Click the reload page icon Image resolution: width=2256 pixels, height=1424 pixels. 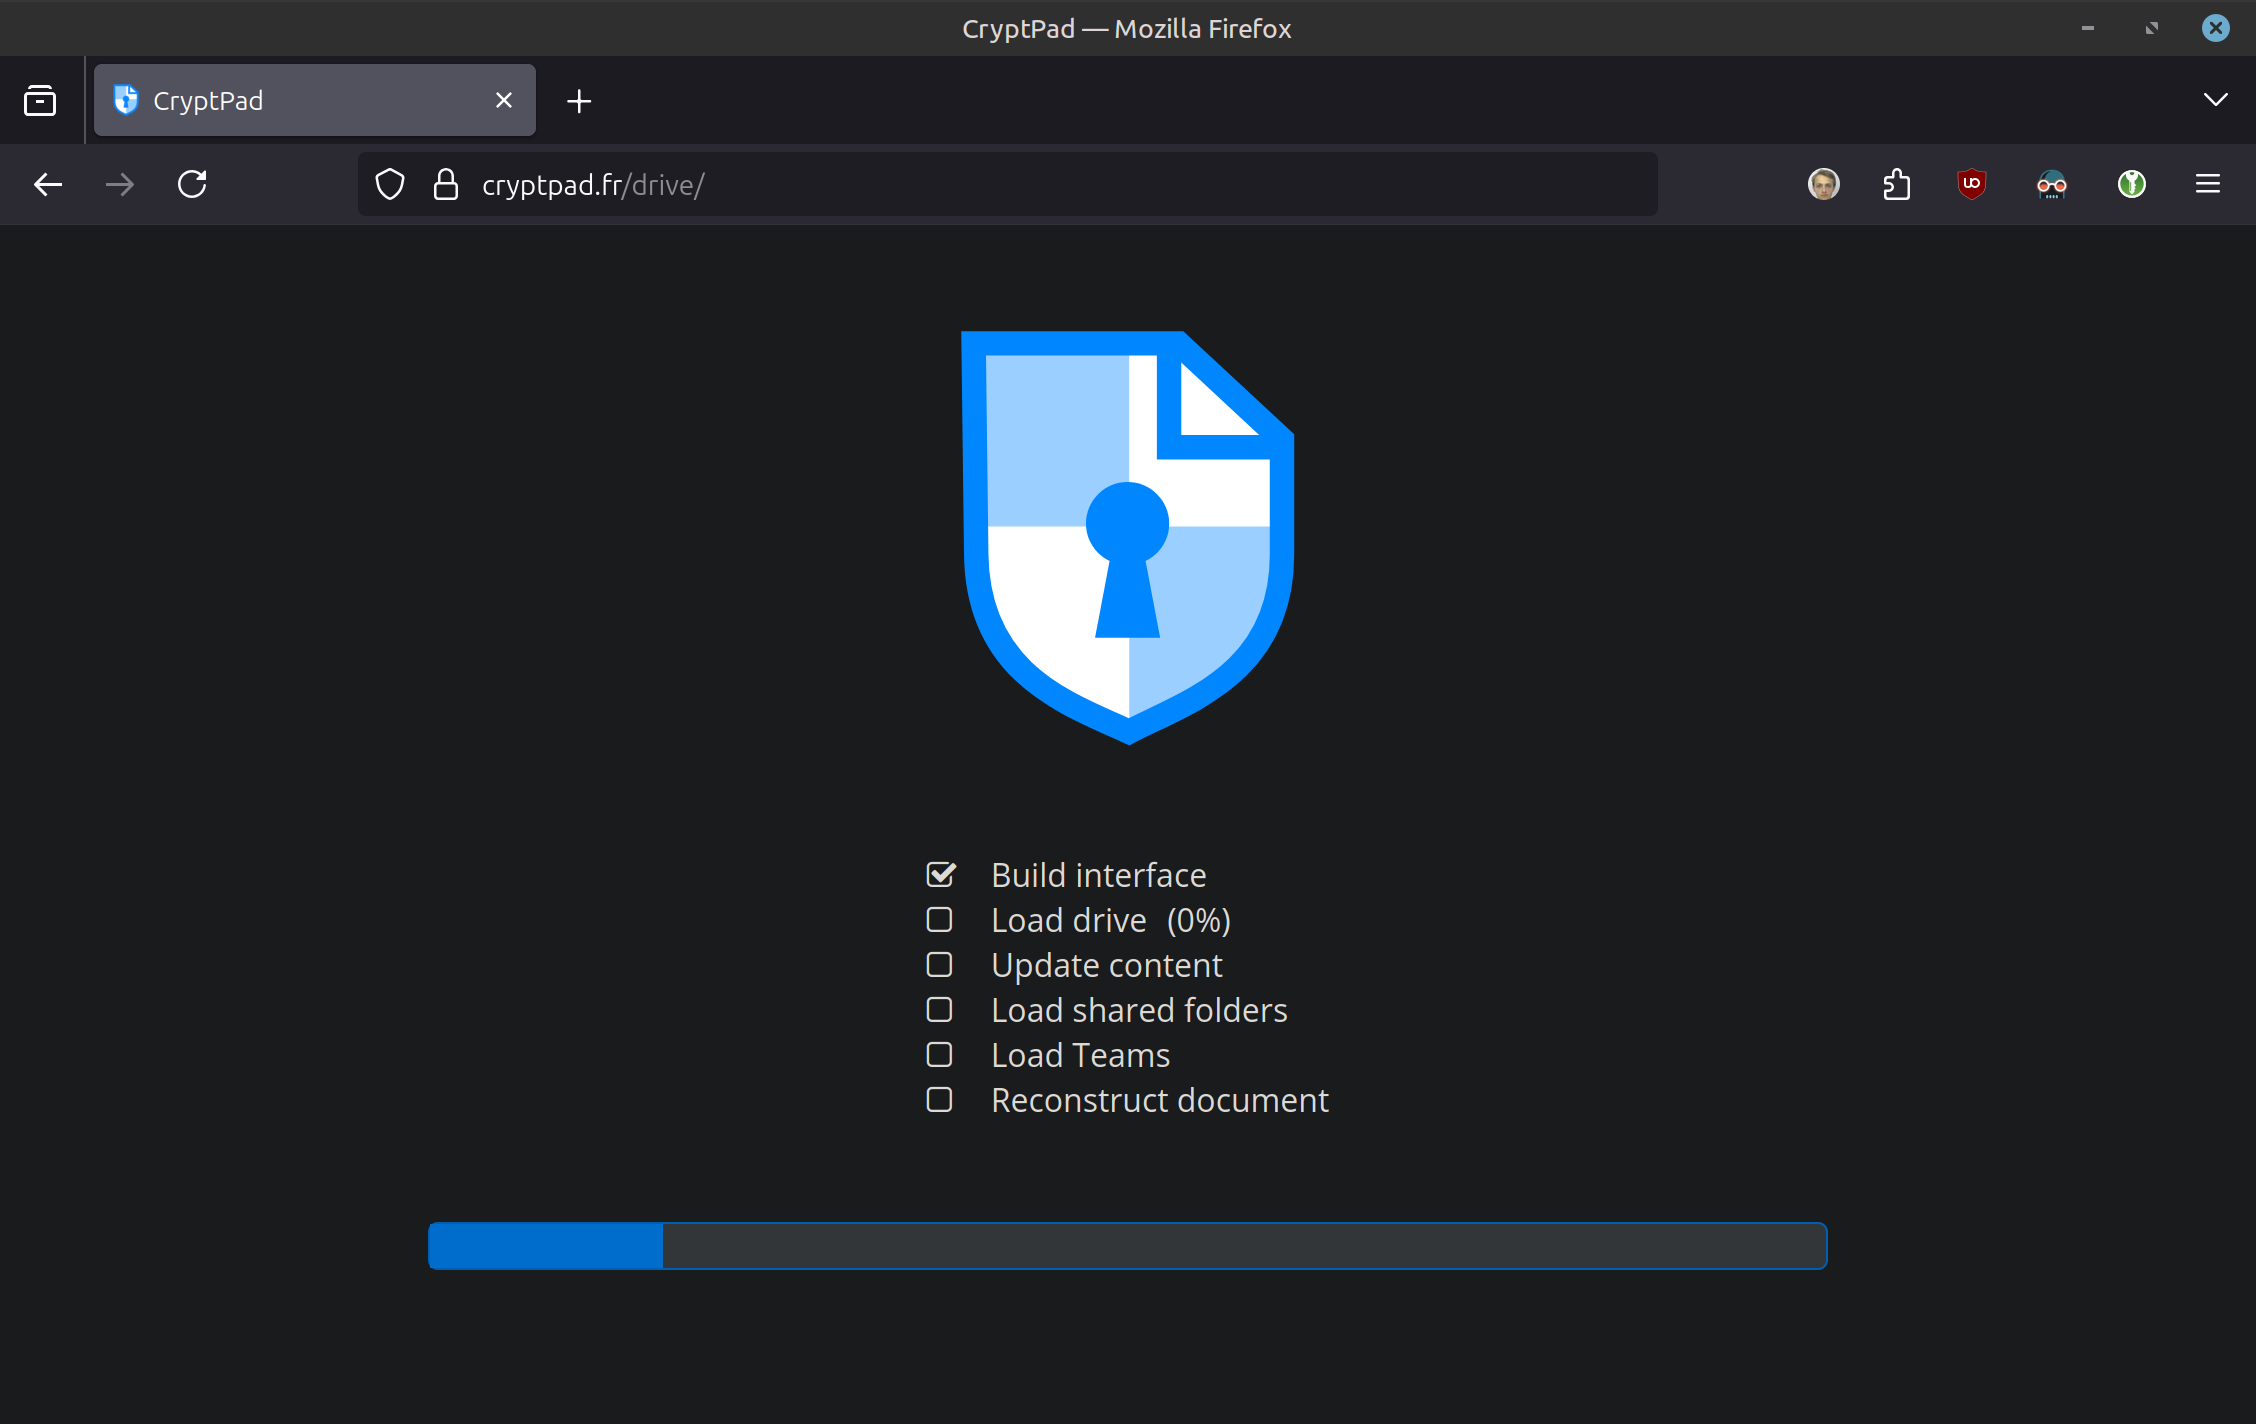point(192,184)
